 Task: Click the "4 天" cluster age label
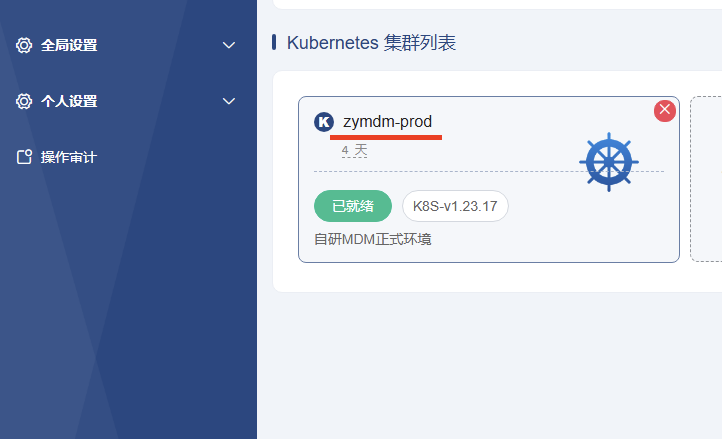(354, 150)
